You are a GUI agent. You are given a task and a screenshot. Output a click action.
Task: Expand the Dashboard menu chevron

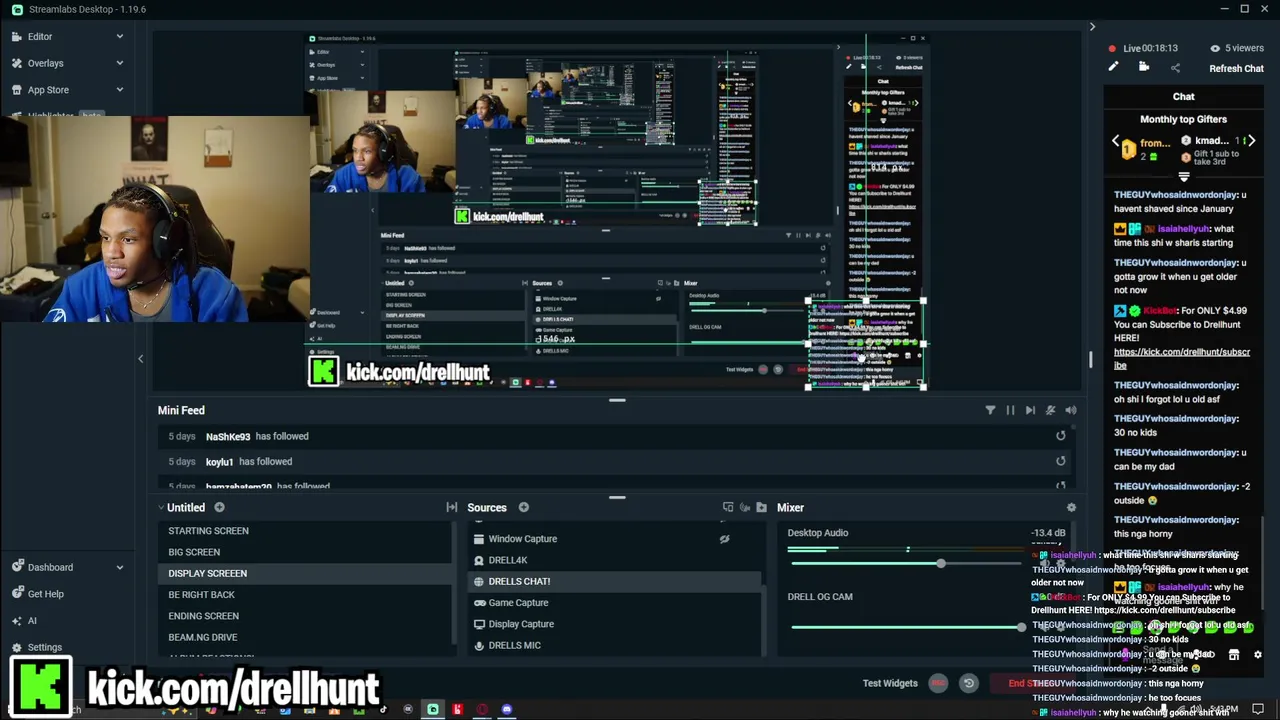(119, 567)
